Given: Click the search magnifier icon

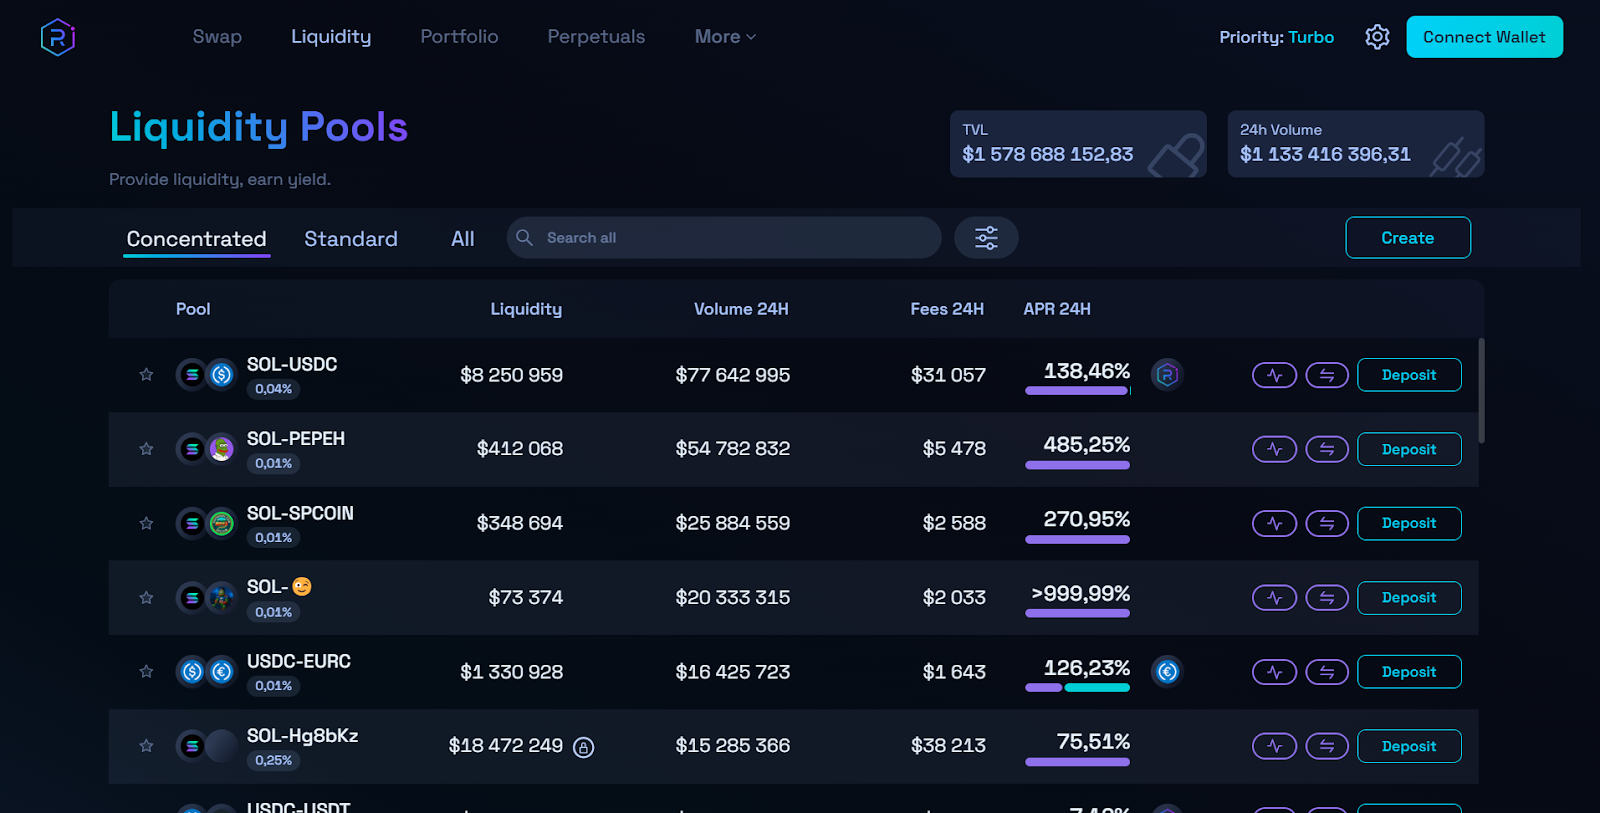Looking at the screenshot, I should [x=524, y=238].
